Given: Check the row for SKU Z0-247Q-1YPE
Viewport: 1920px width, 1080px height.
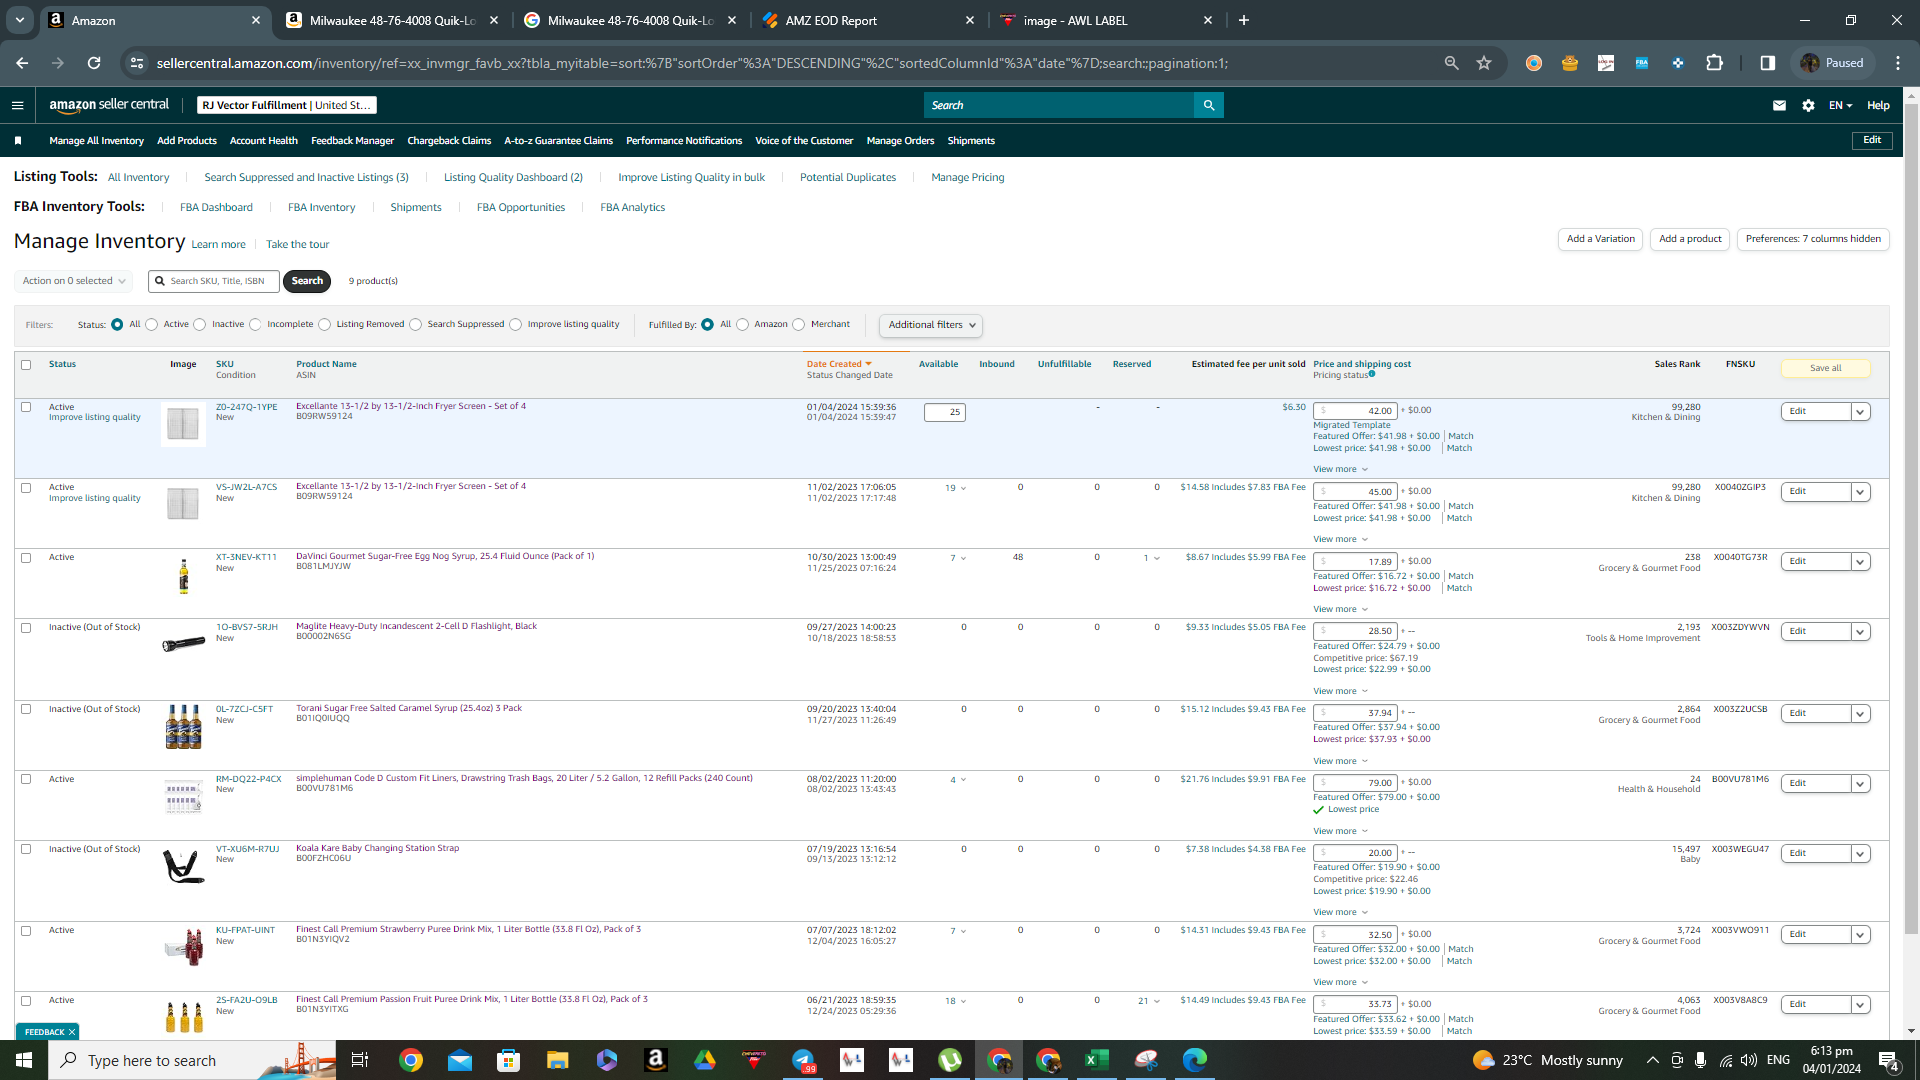Looking at the screenshot, I should 26,407.
